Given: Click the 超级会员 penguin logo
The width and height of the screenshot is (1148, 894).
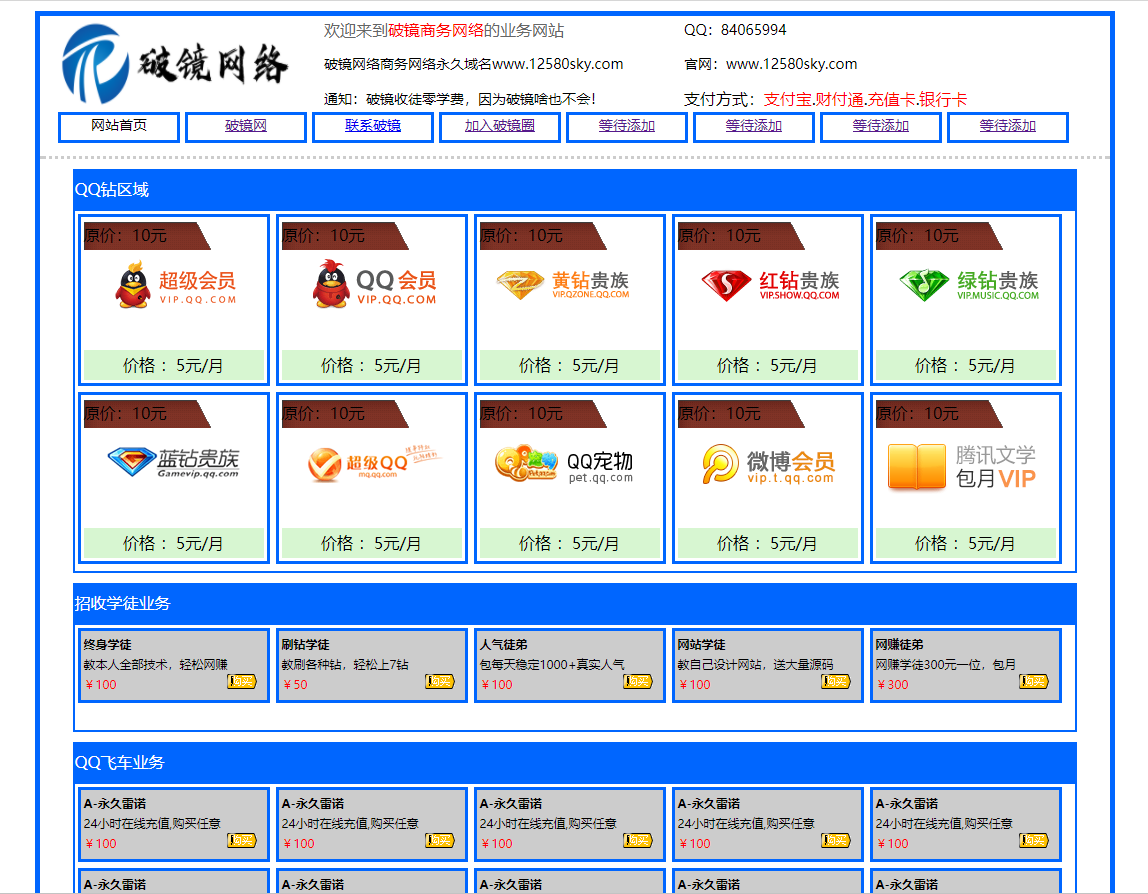Looking at the screenshot, I should coord(174,285).
